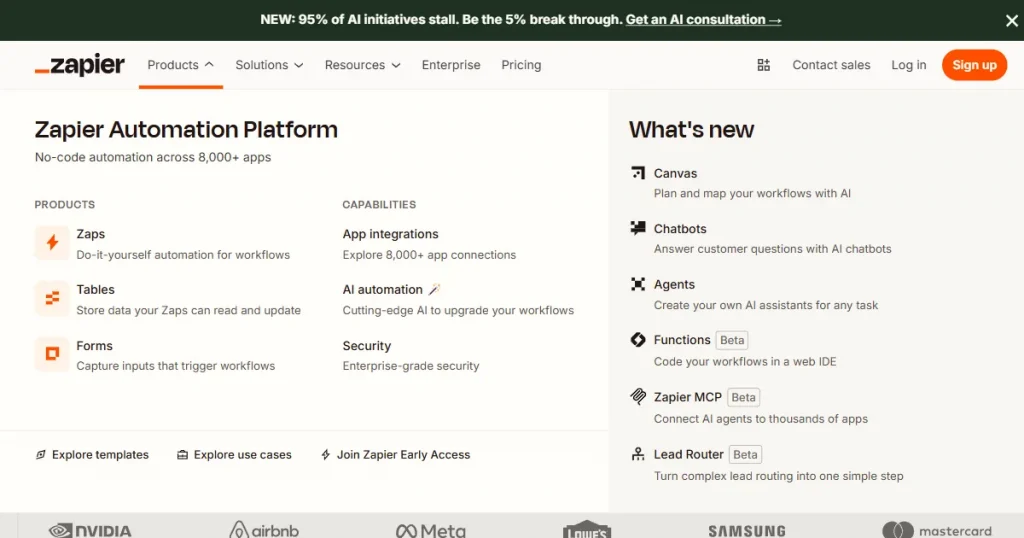This screenshot has height=538, width=1024.
Task: Click 'Capture inputs that trigger workflows' text
Action: (x=176, y=366)
